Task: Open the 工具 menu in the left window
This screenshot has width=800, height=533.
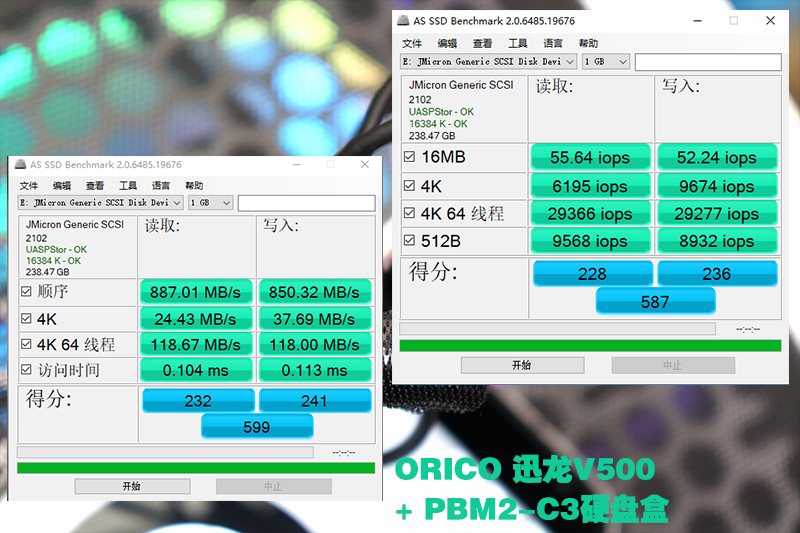Action: [x=128, y=186]
